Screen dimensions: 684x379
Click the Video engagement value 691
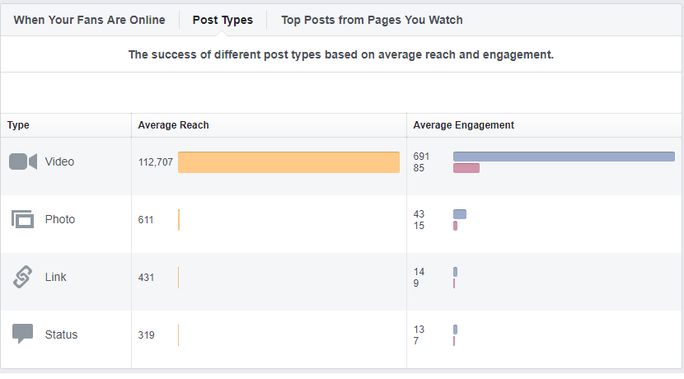click(x=421, y=156)
